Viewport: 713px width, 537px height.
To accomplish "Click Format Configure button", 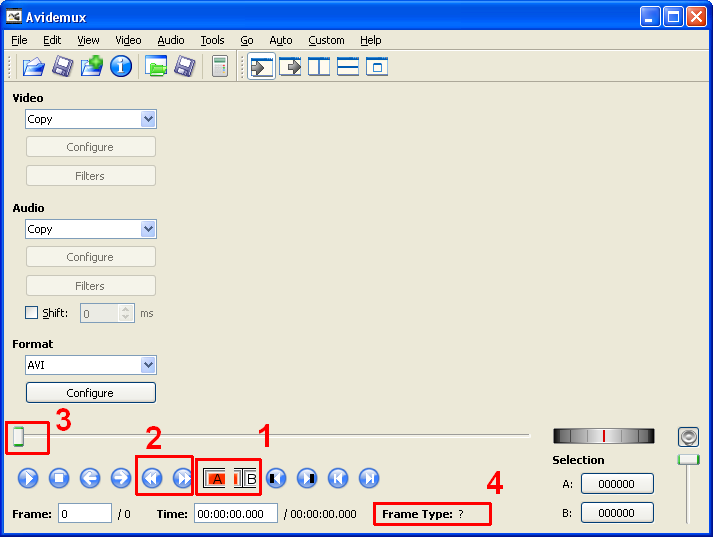I will pyautogui.click(x=91, y=393).
